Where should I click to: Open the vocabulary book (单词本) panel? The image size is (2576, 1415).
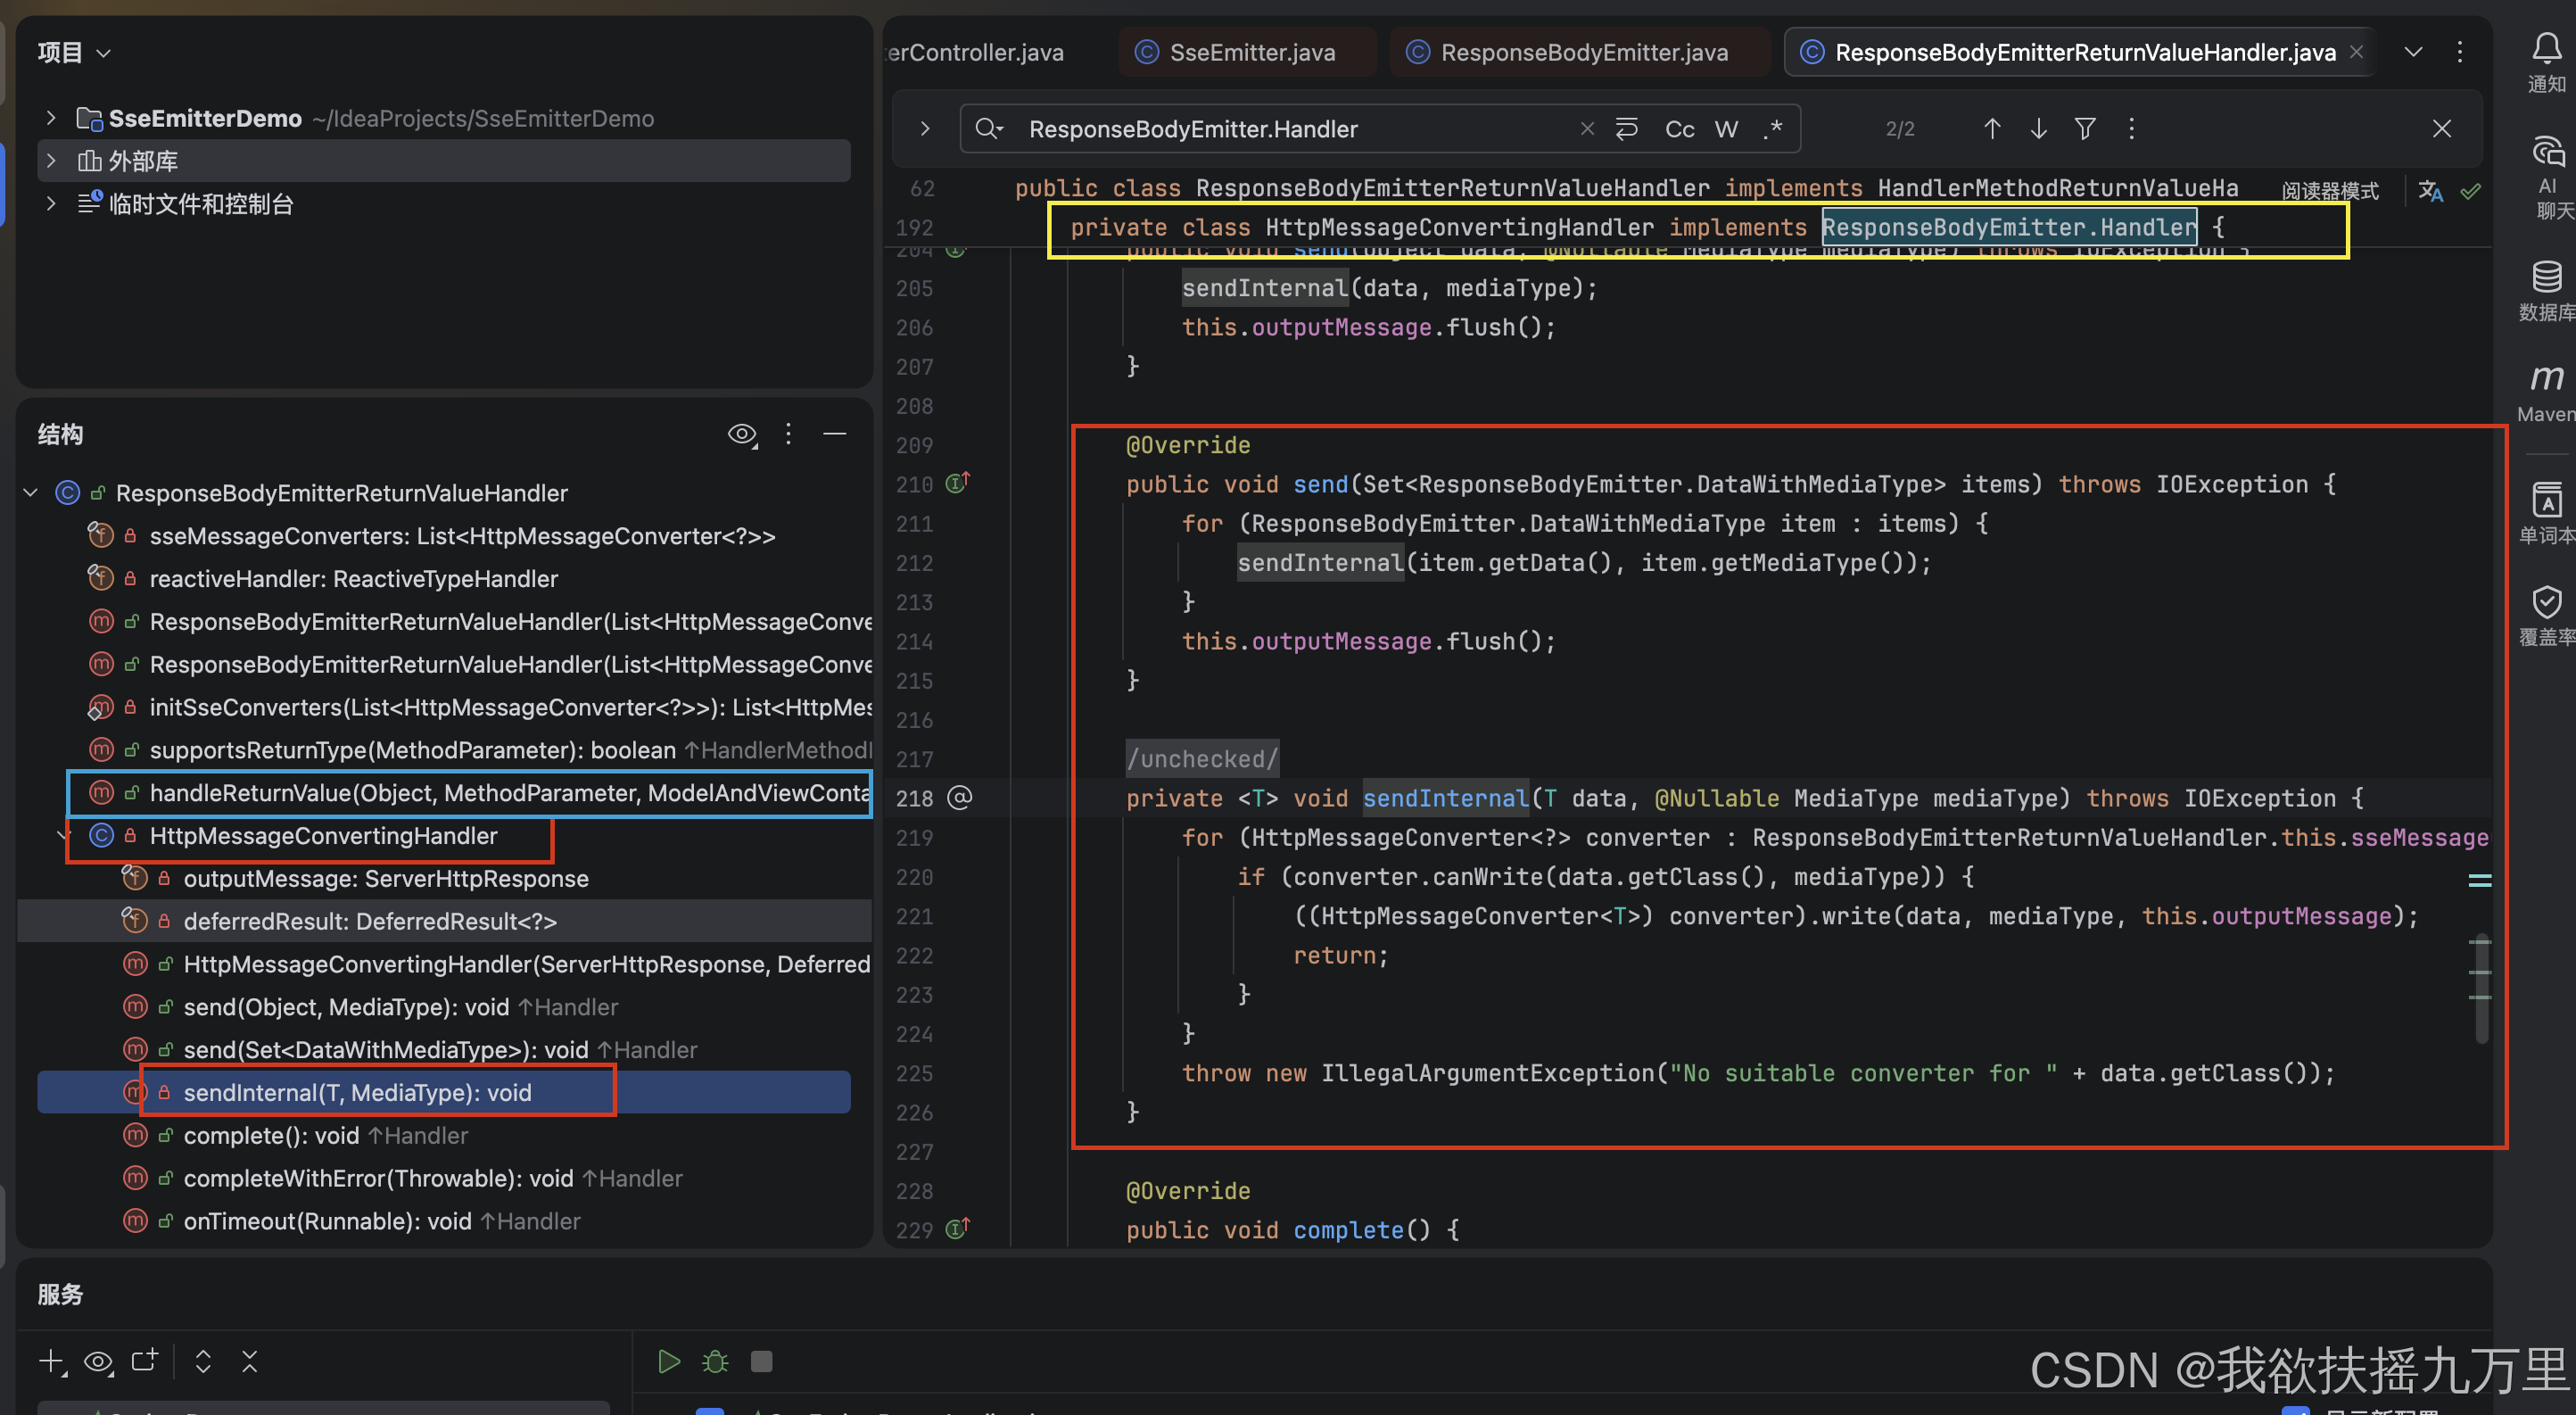pyautogui.click(x=2546, y=513)
